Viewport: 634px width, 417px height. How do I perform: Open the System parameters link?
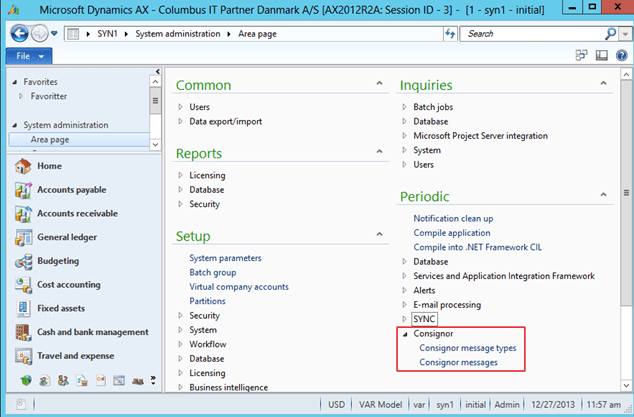pos(228,258)
